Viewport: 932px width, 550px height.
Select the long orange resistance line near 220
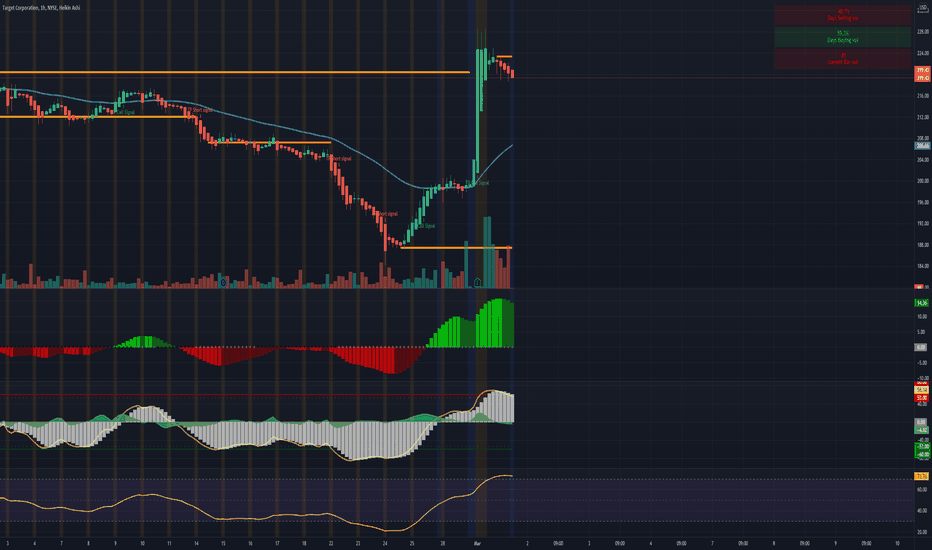(x=235, y=73)
